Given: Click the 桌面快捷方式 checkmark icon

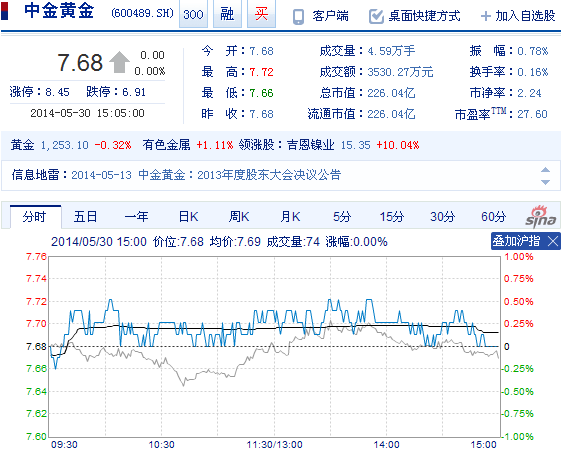Looking at the screenshot, I should (x=376, y=16).
